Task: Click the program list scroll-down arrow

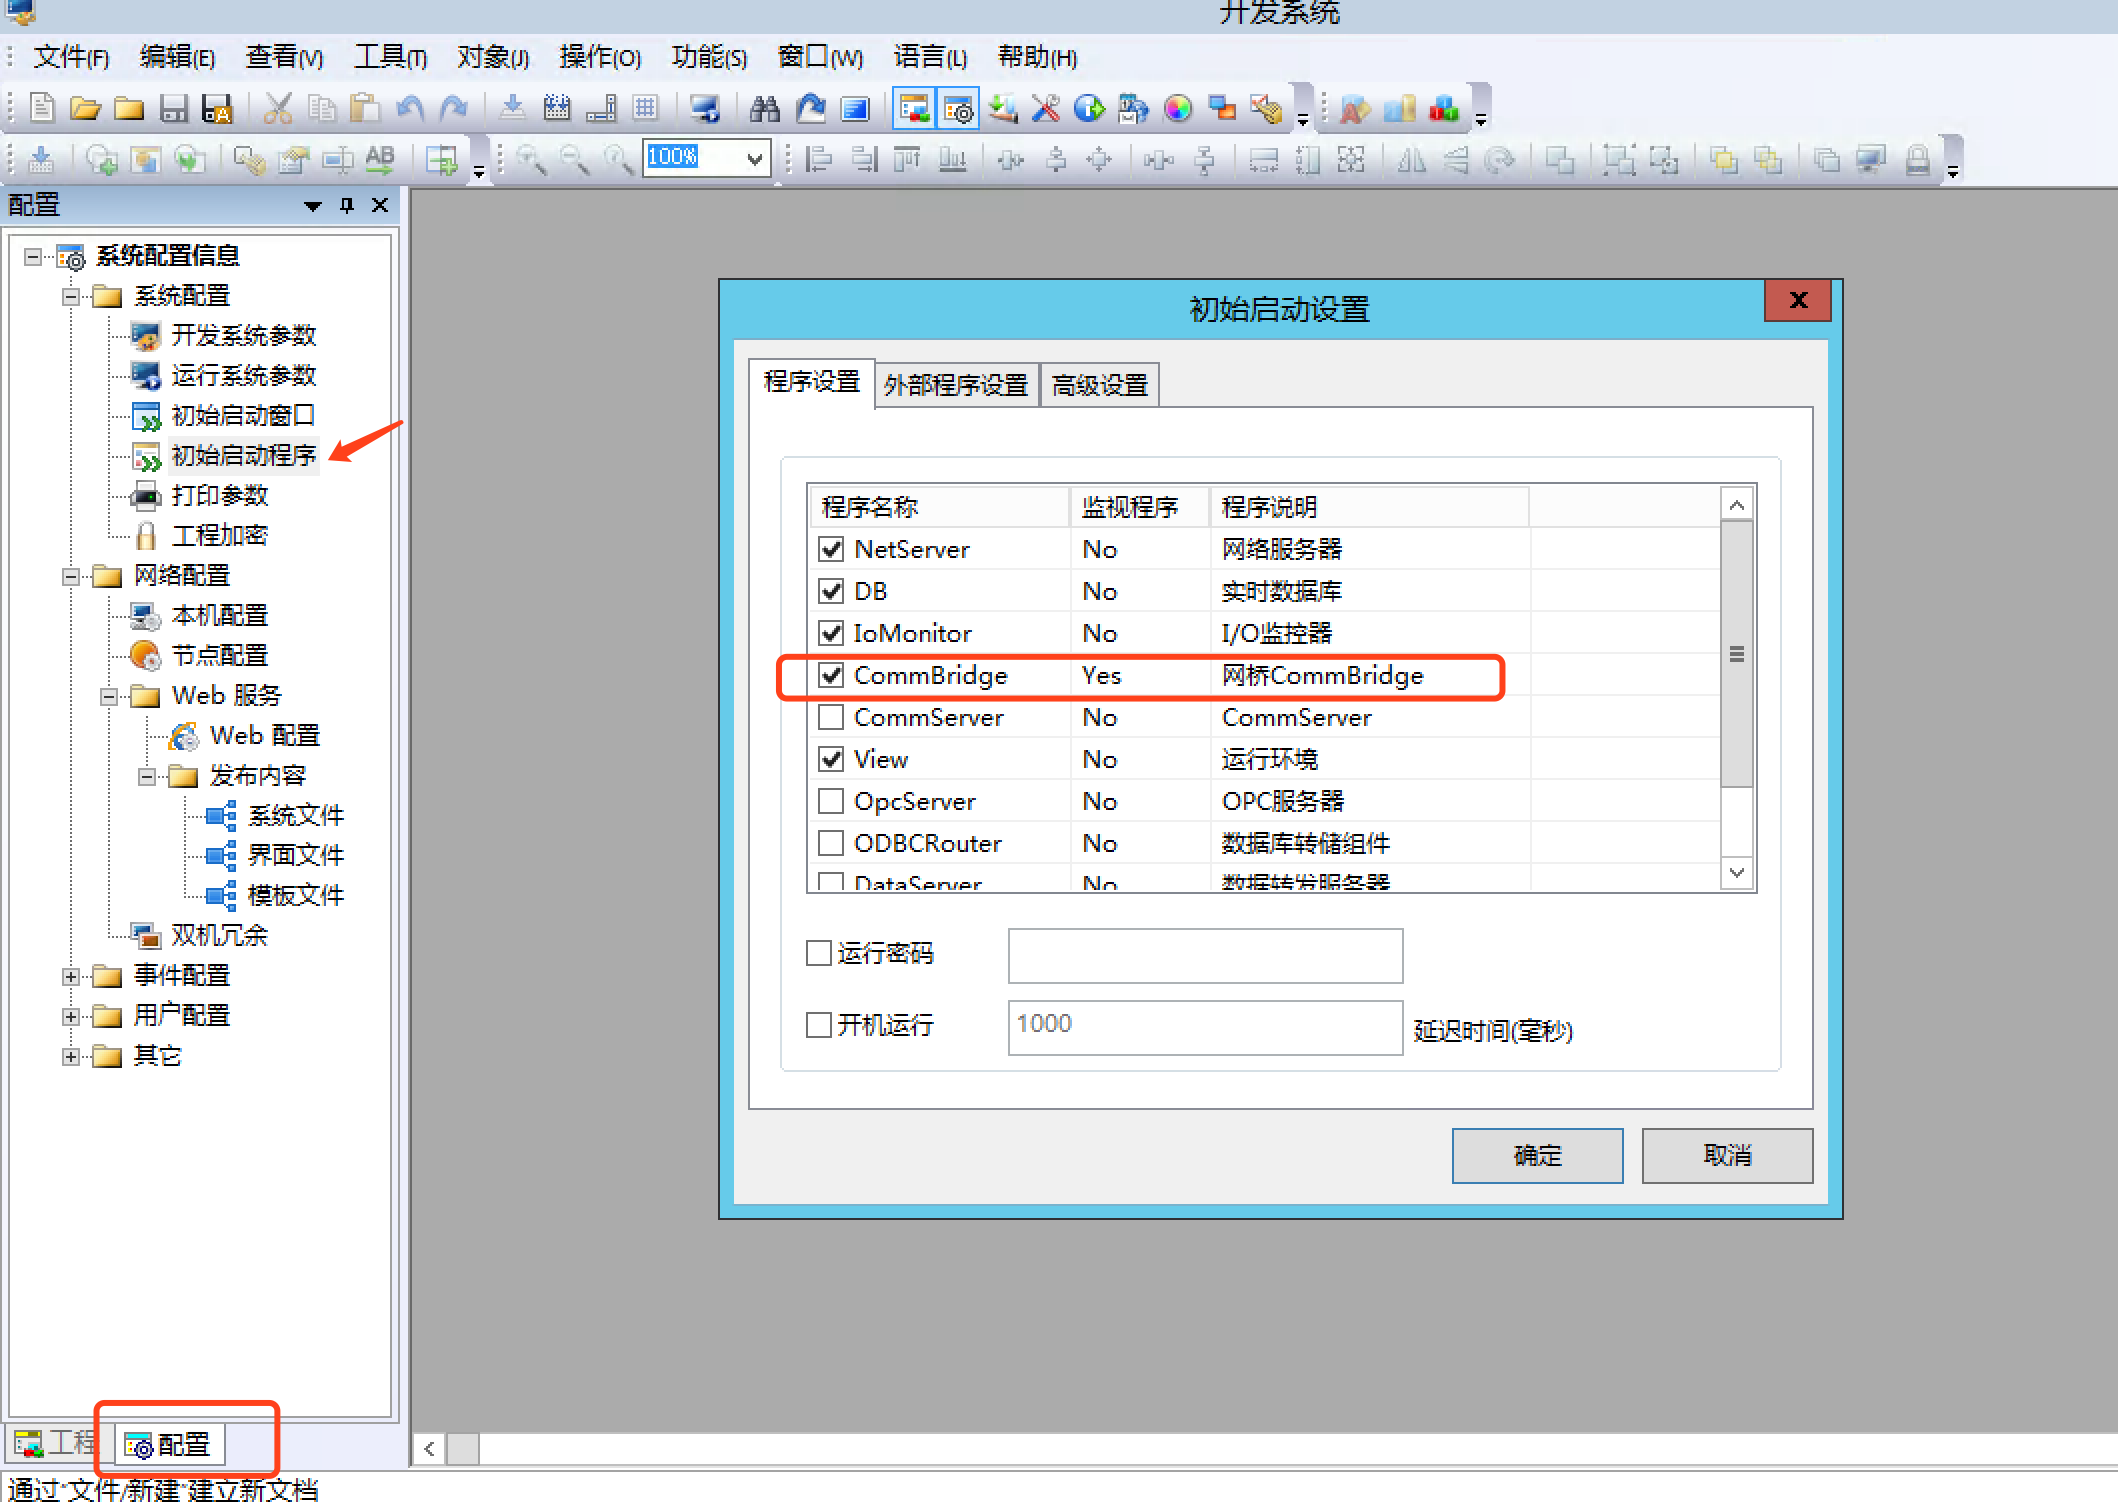Action: click(x=1737, y=872)
